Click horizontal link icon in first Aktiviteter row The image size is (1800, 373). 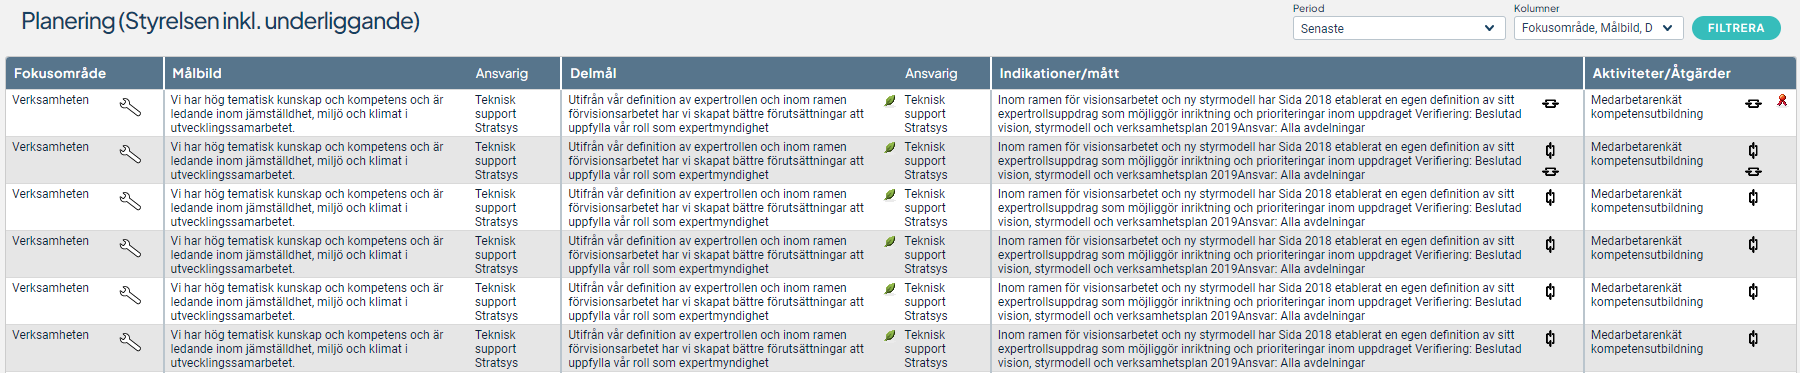coord(1753,103)
